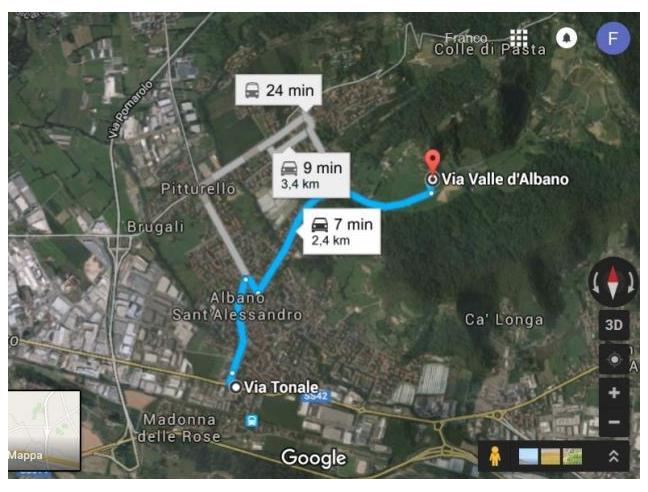Viewport: 648px width, 492px height.
Task: Select the 9 min 3,4 km driving route
Action: click(x=311, y=174)
